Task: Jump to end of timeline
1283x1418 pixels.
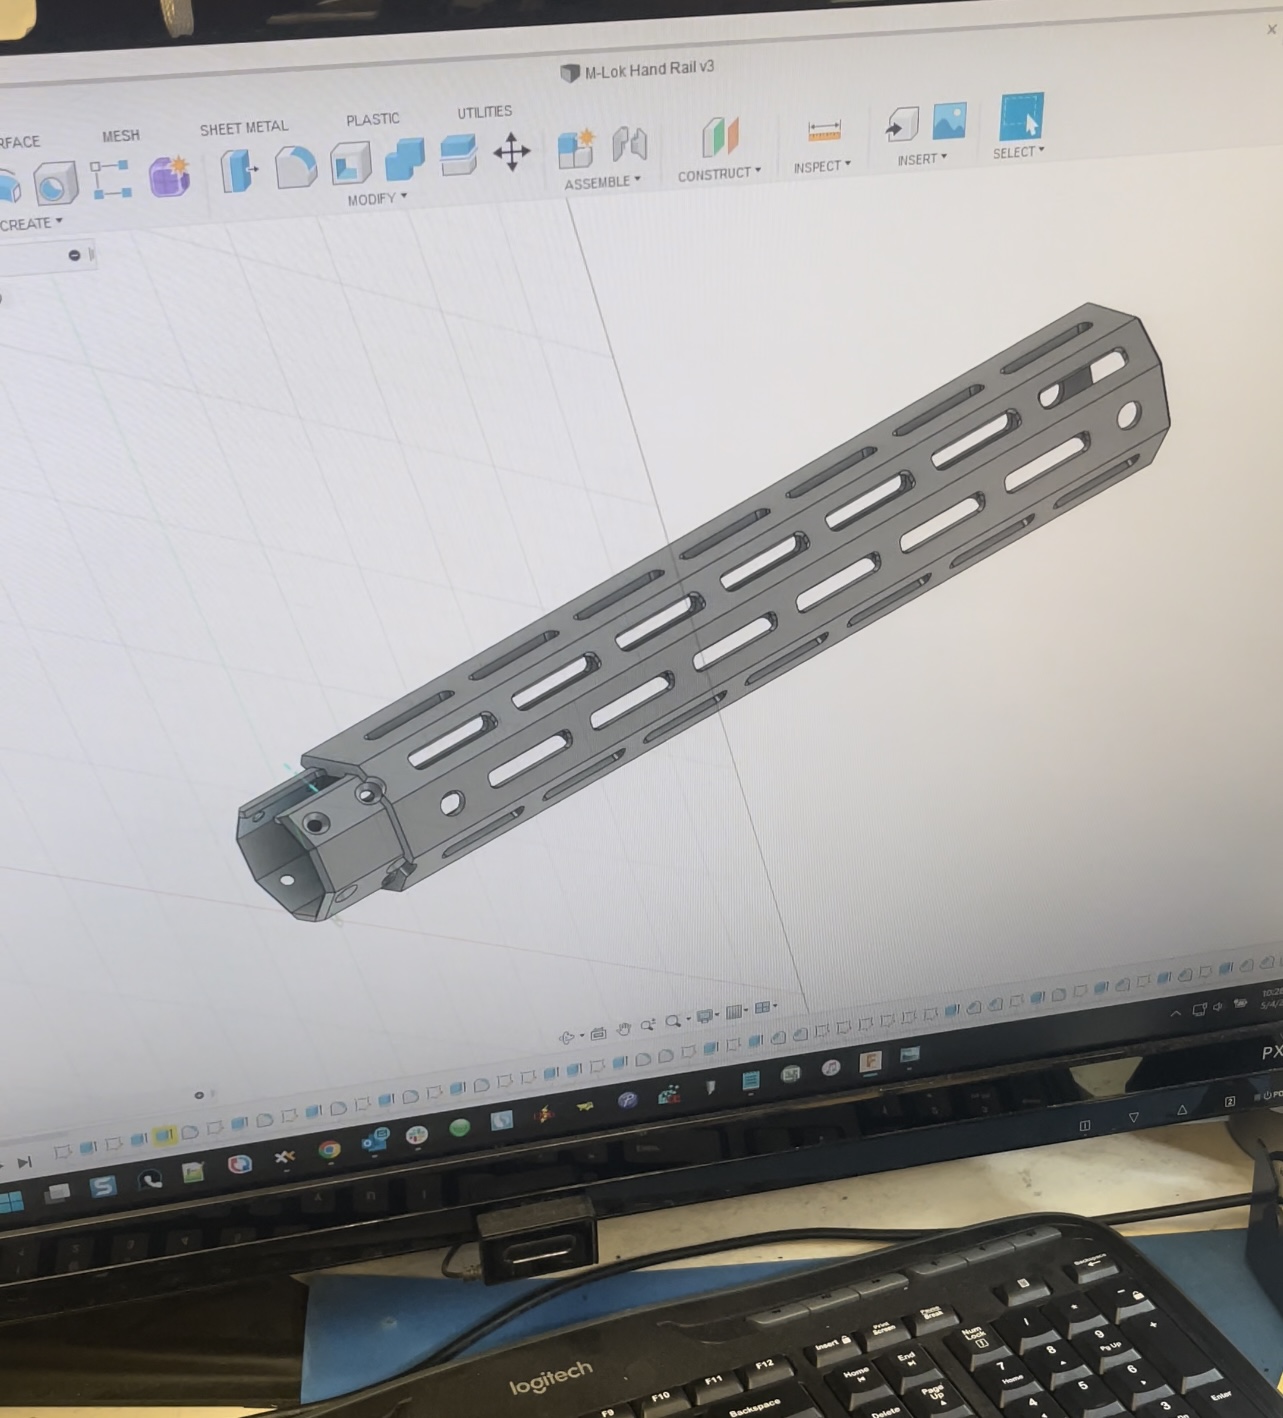Action: tap(24, 1161)
